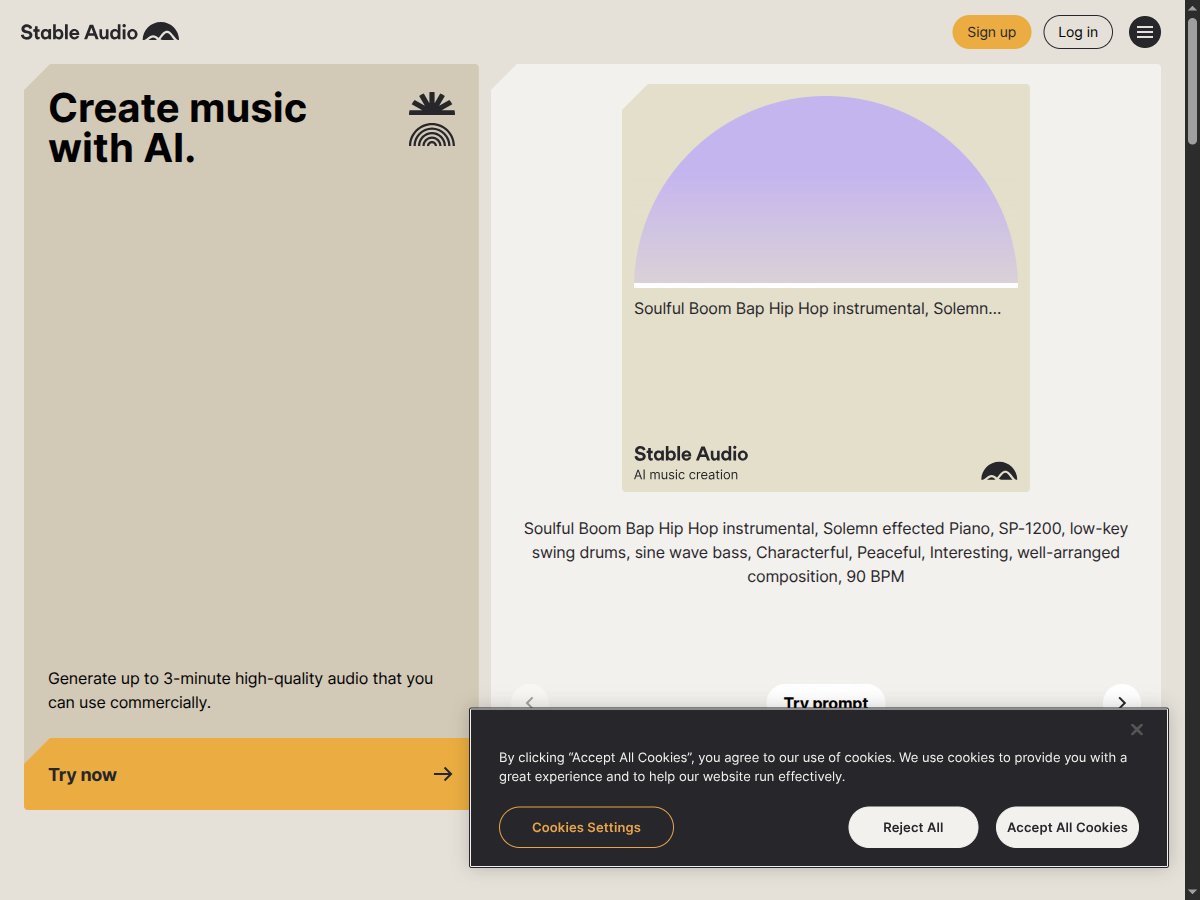Click the Stable Audio rainbow logo icon
The height and width of the screenshot is (900, 1200).
(x=163, y=31)
